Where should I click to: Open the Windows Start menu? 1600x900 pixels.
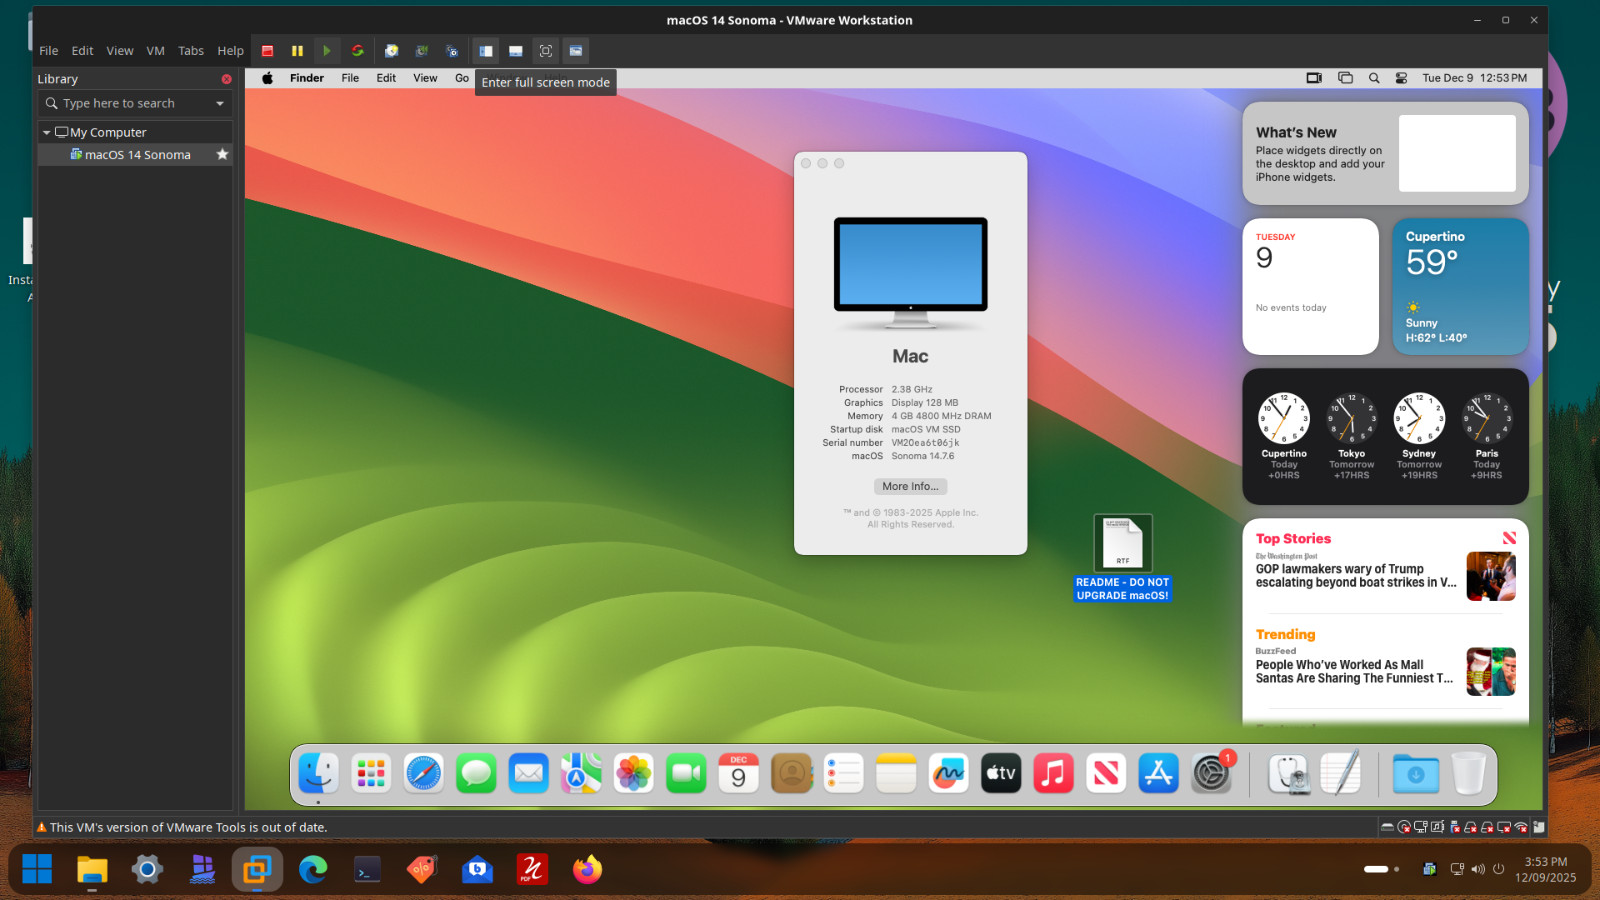point(37,870)
